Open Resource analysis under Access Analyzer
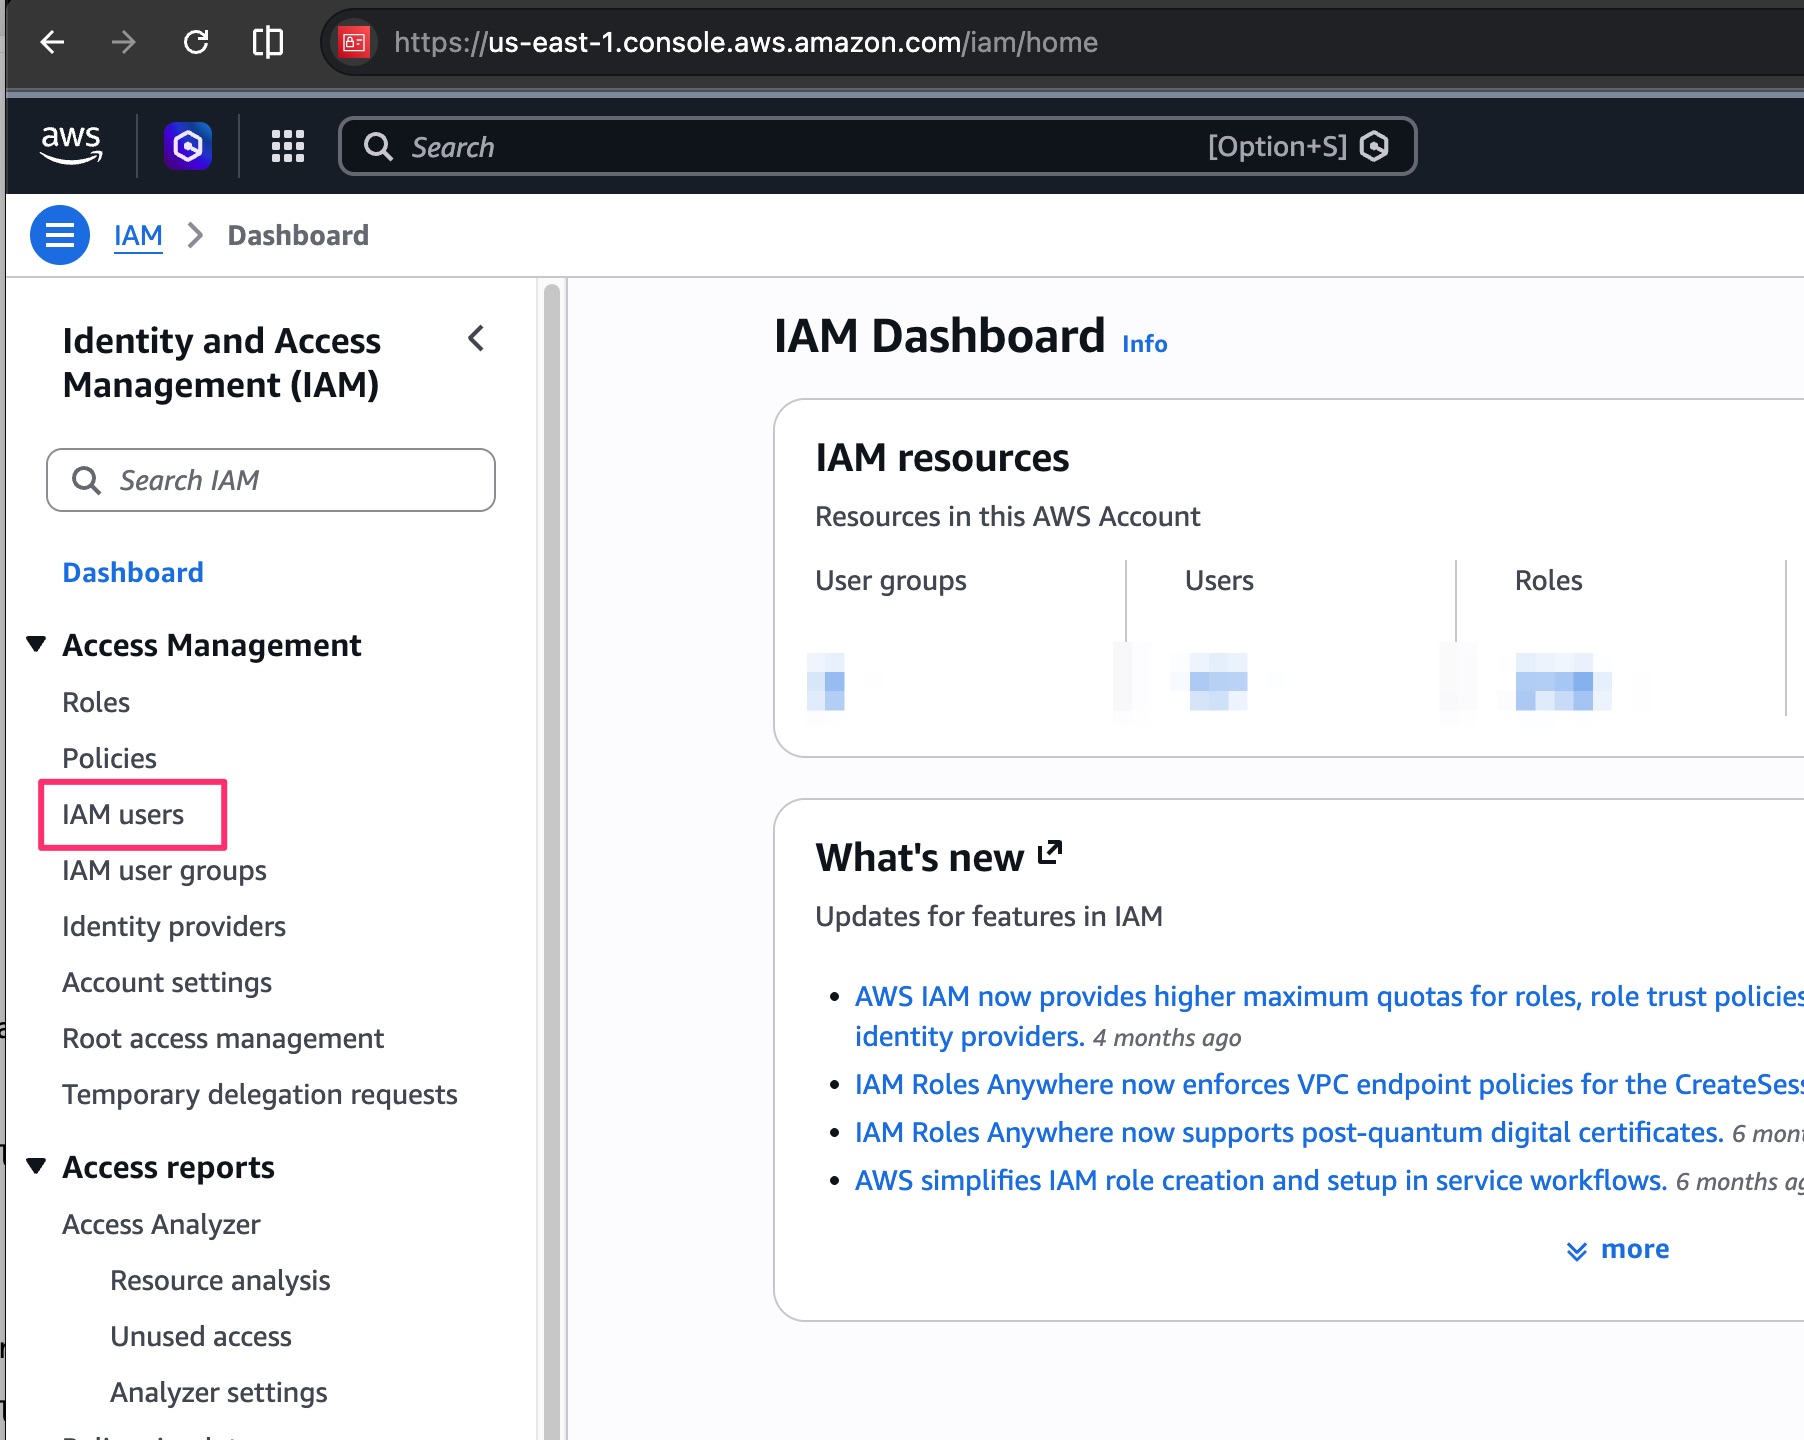Image resolution: width=1804 pixels, height=1440 pixels. (220, 1280)
